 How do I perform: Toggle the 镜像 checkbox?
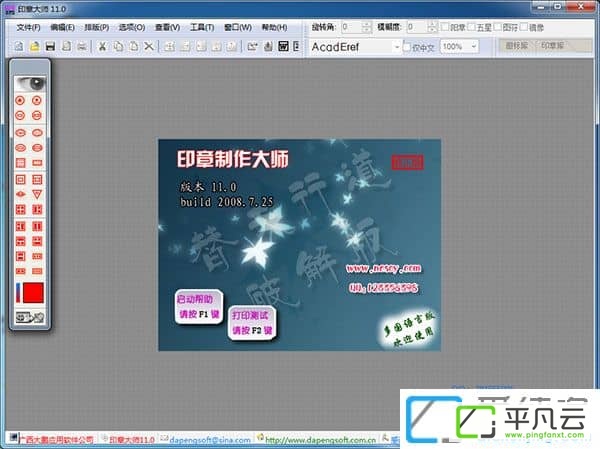click(524, 27)
